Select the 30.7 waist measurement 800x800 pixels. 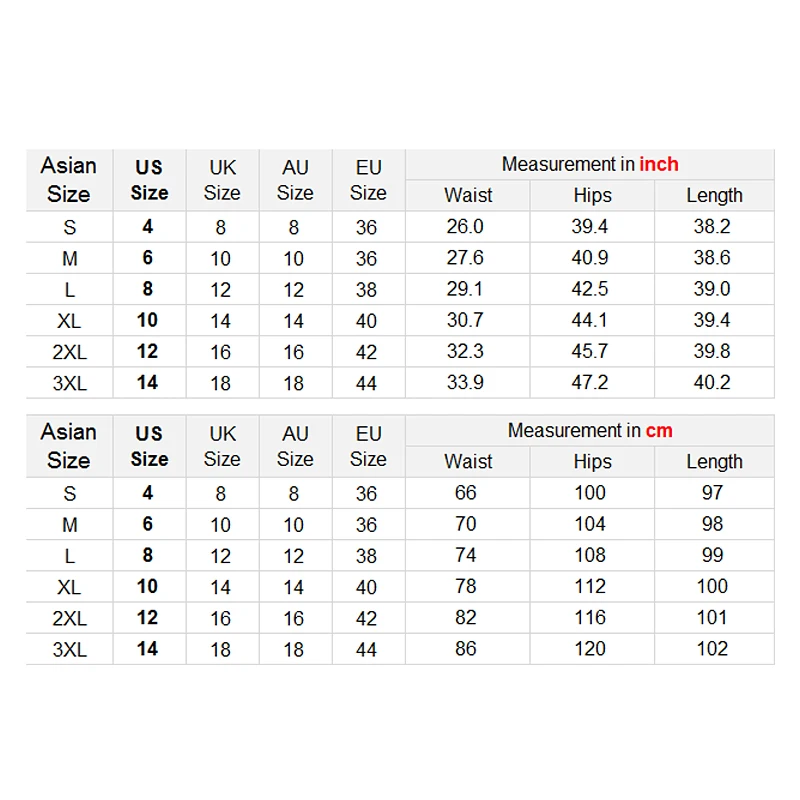coord(465,320)
